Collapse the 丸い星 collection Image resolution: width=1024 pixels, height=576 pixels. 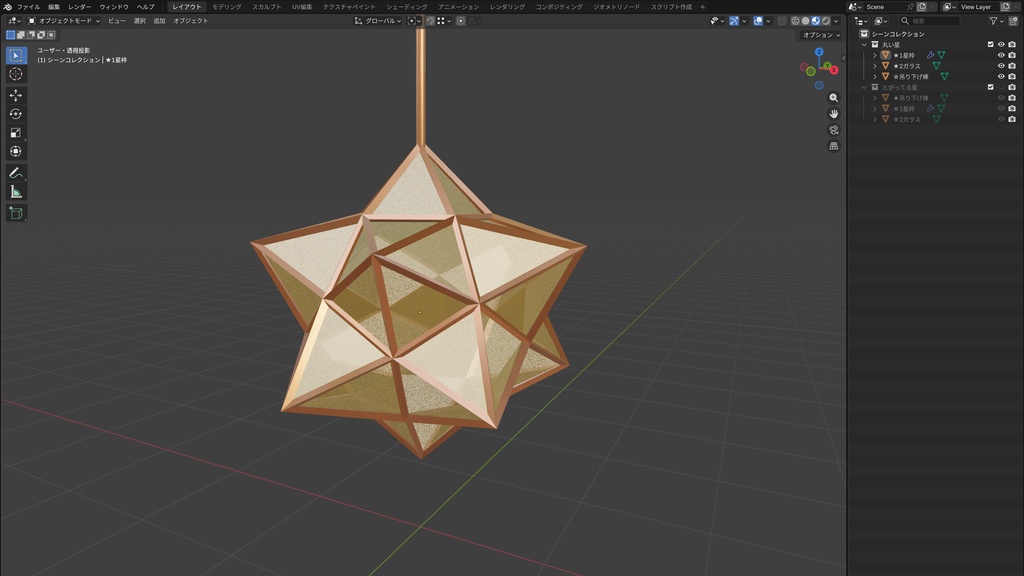[865, 44]
